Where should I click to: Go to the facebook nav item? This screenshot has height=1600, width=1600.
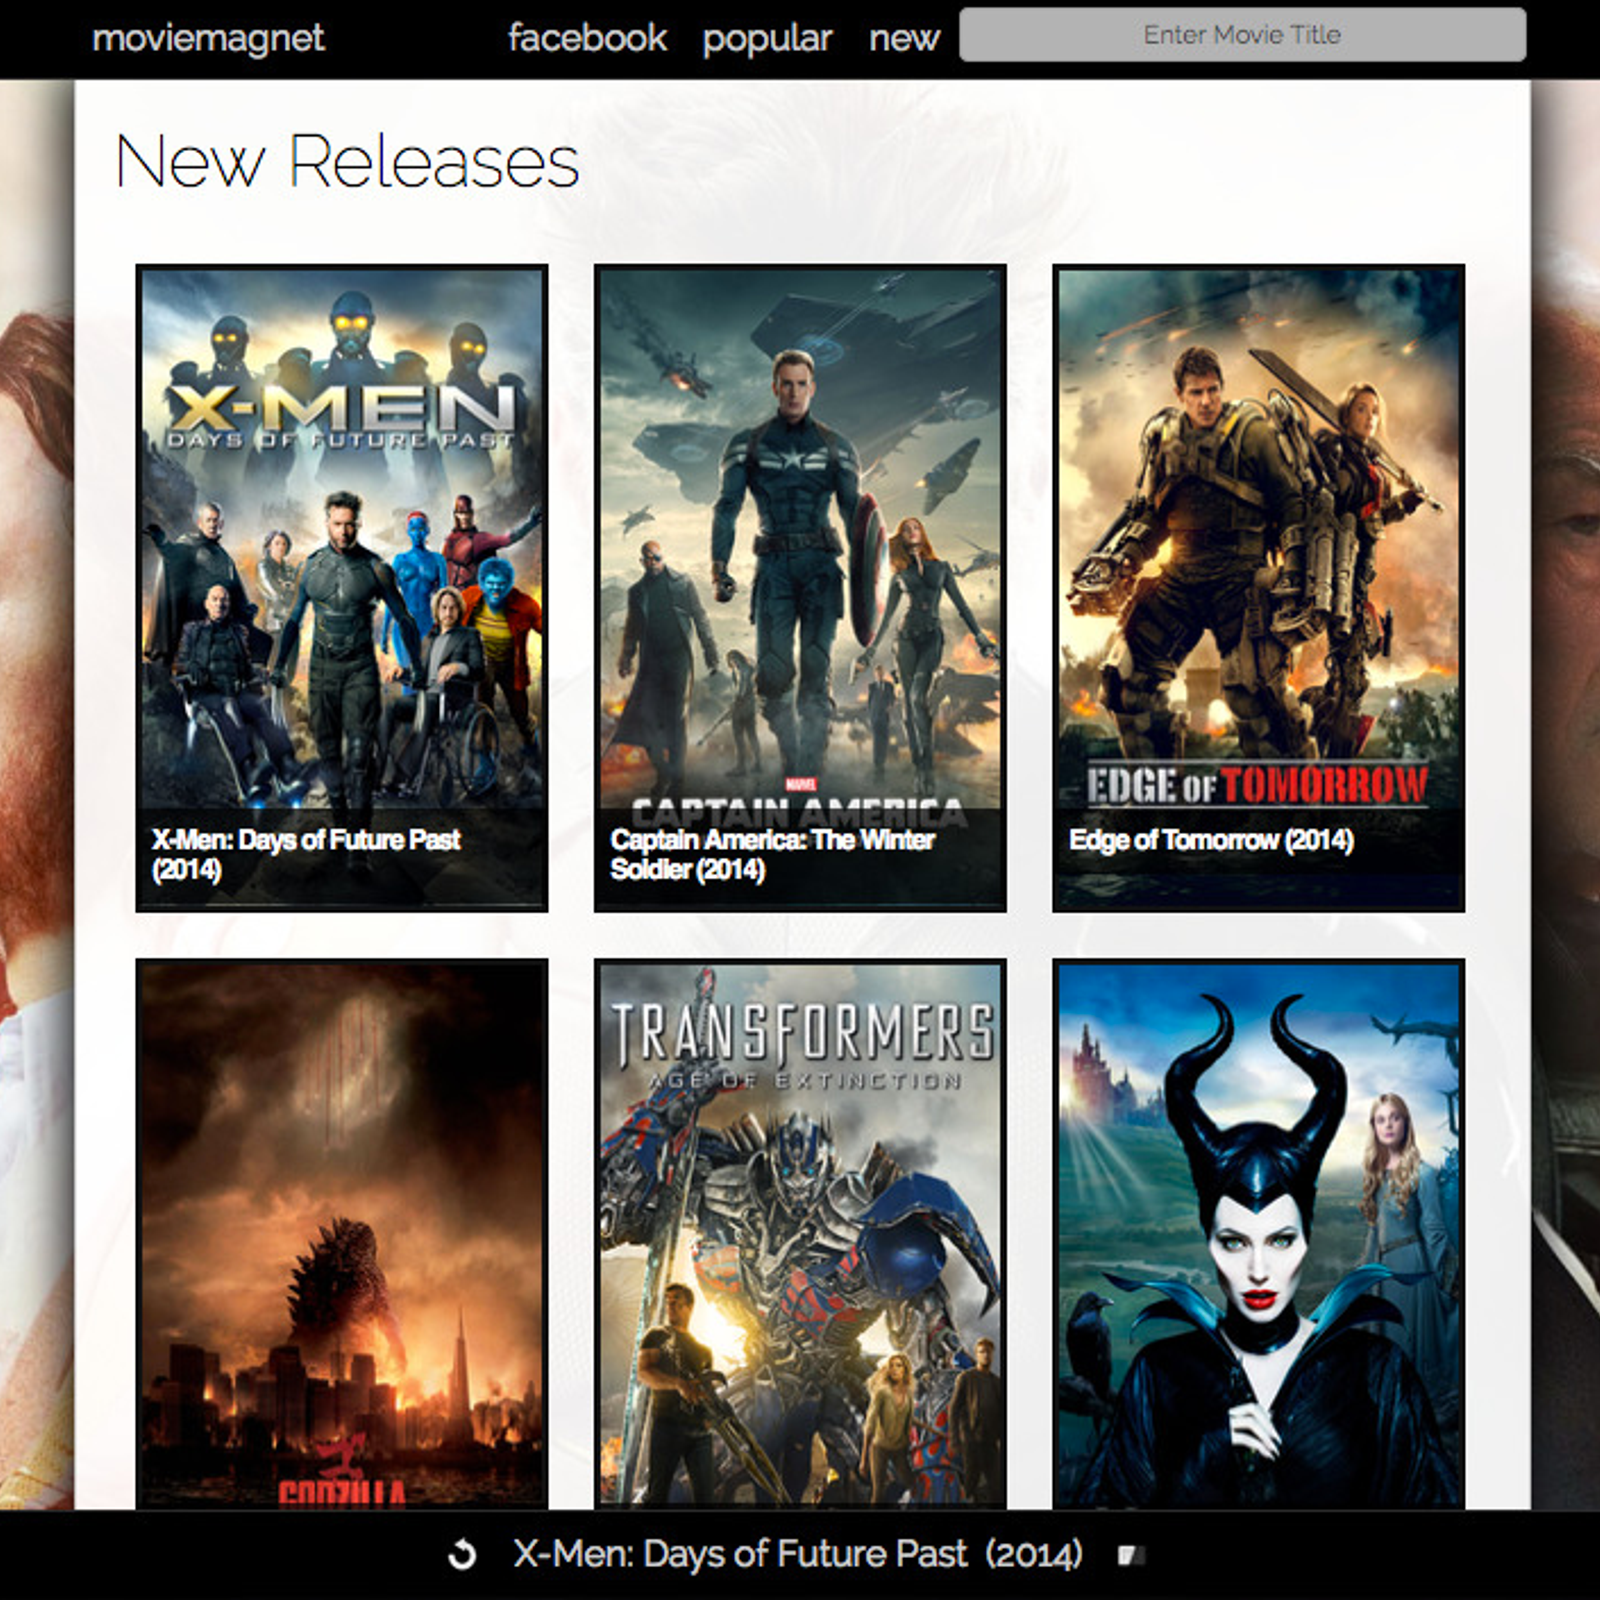point(587,38)
